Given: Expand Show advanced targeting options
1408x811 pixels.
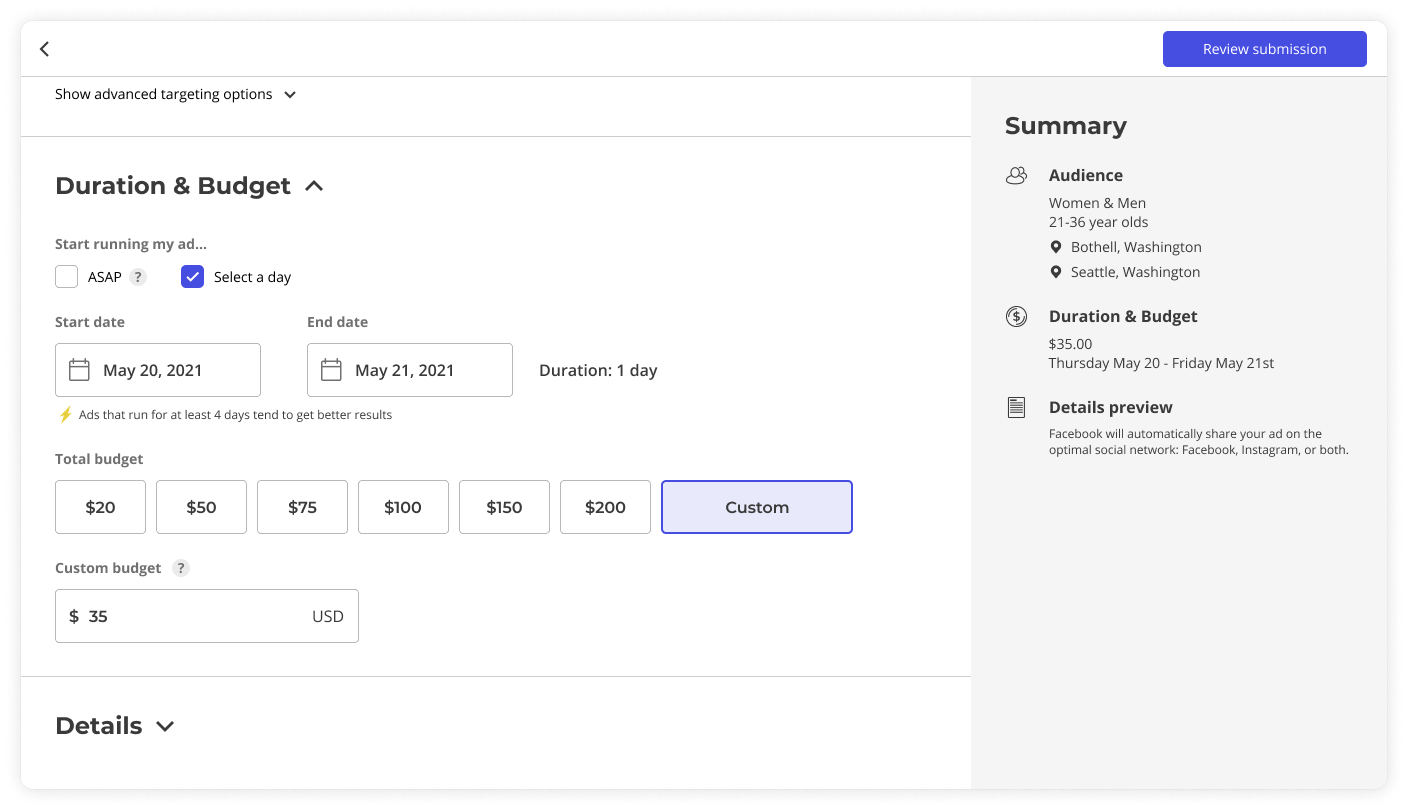Looking at the screenshot, I should pyautogui.click(x=176, y=95).
